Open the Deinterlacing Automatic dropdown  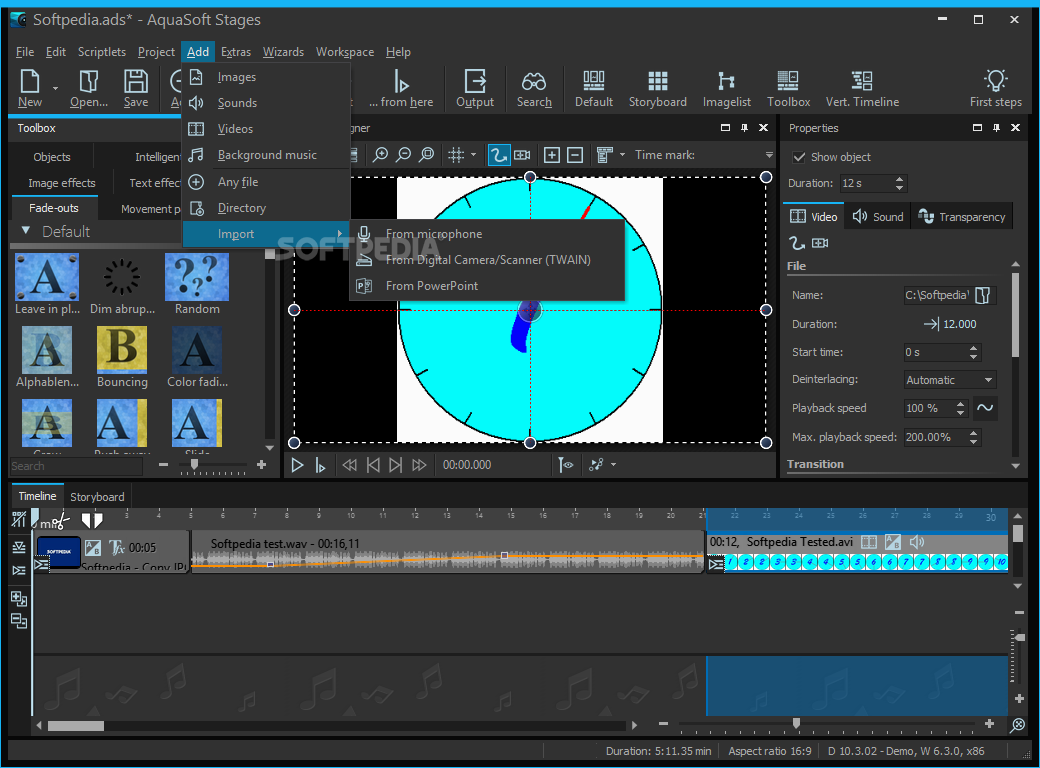[x=950, y=380]
